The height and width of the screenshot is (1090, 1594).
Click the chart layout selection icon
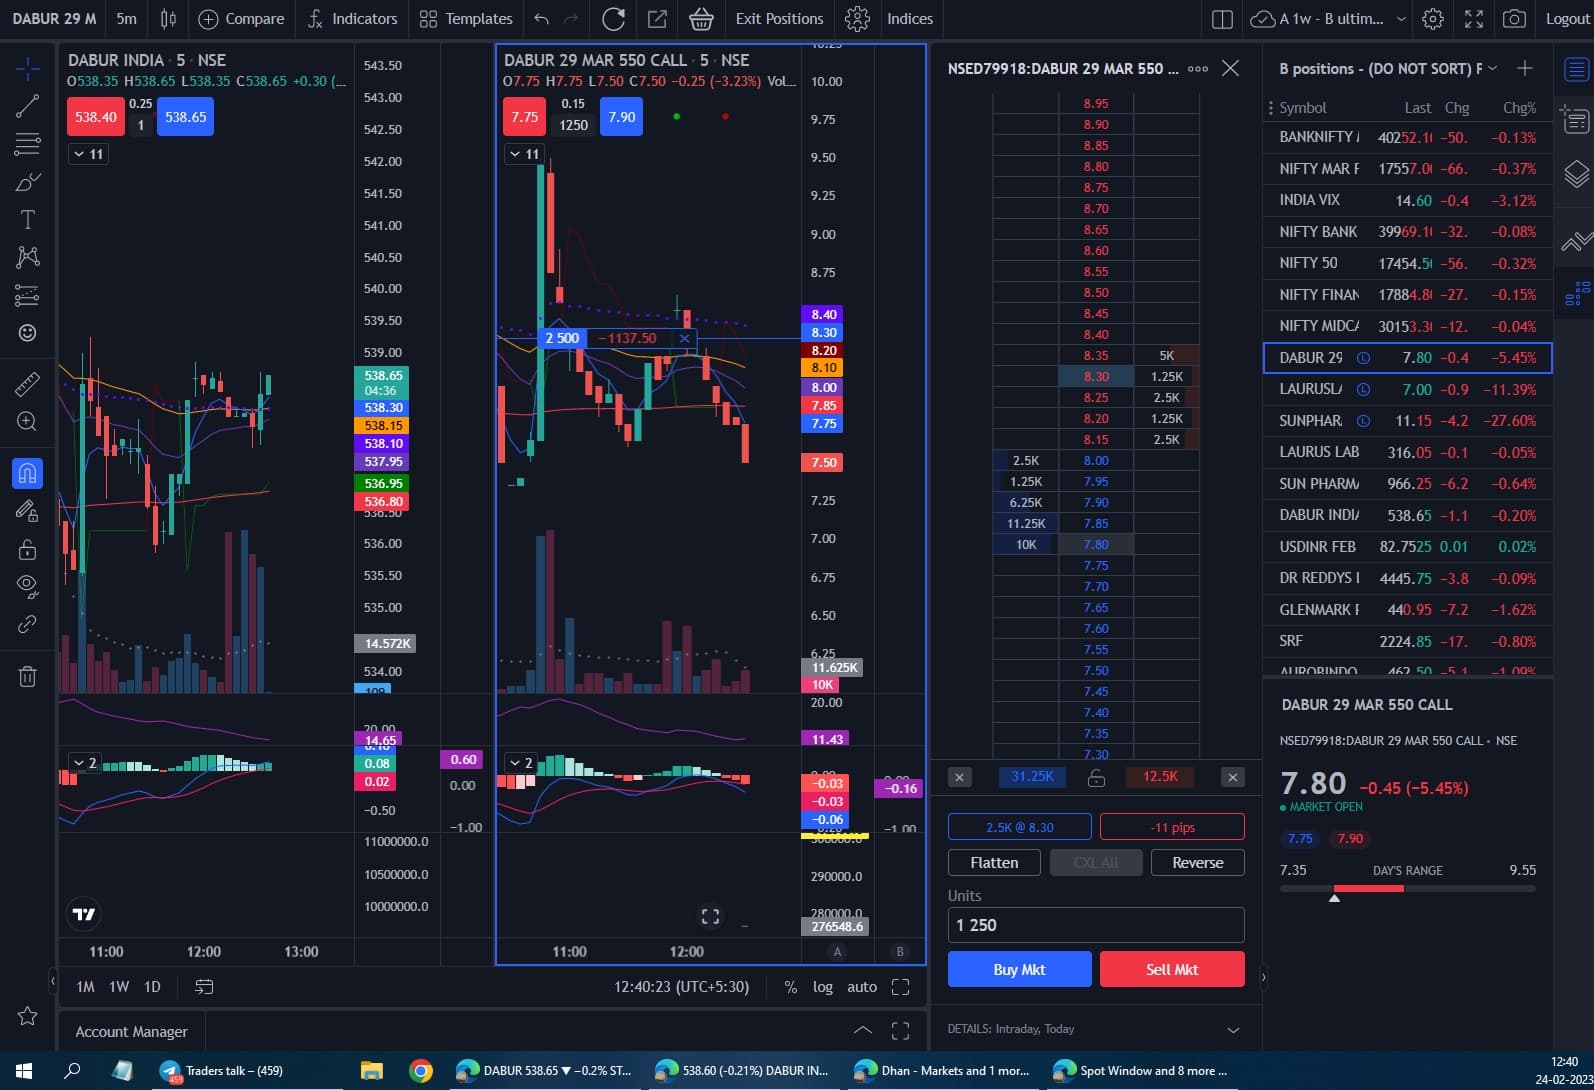tap(1222, 19)
